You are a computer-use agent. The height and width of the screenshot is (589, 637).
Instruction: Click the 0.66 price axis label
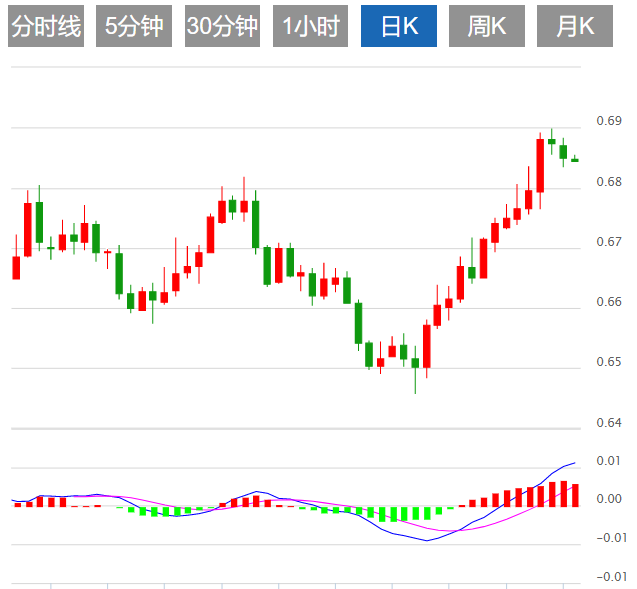click(x=609, y=302)
